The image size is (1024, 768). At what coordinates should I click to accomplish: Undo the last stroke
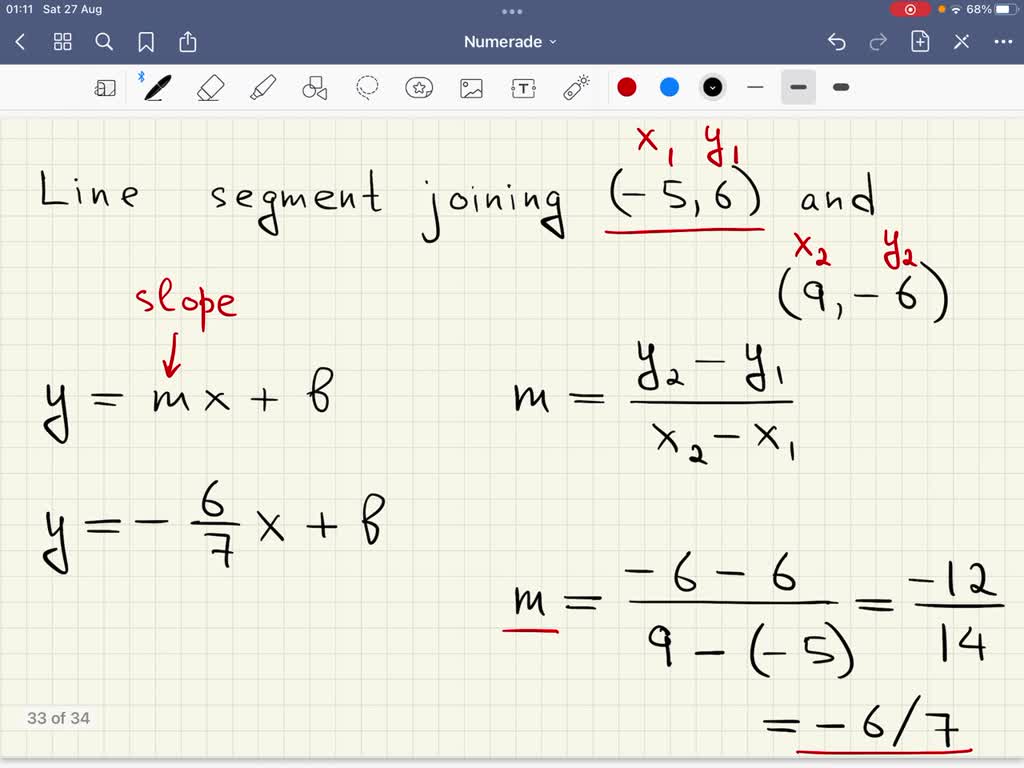(837, 41)
